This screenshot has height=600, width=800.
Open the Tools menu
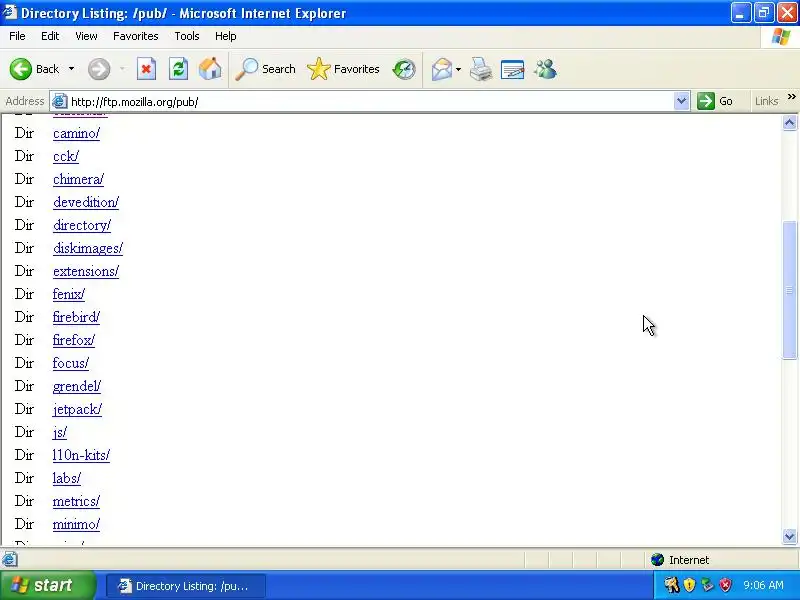[x=187, y=36]
